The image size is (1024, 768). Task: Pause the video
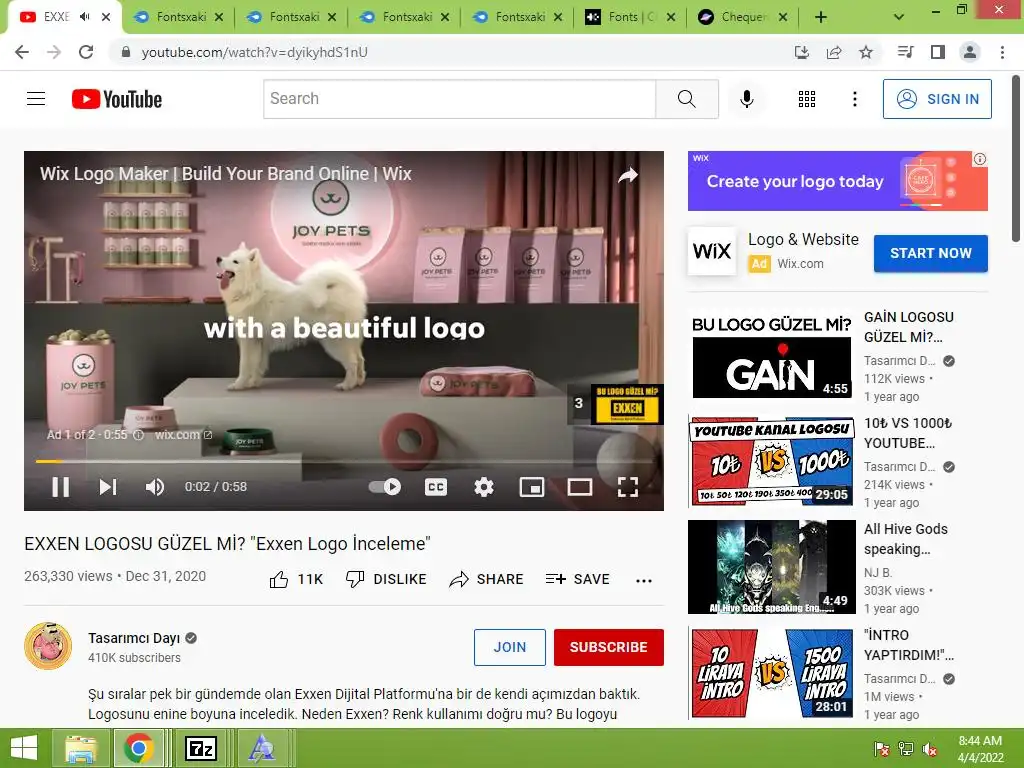pyautogui.click(x=61, y=487)
